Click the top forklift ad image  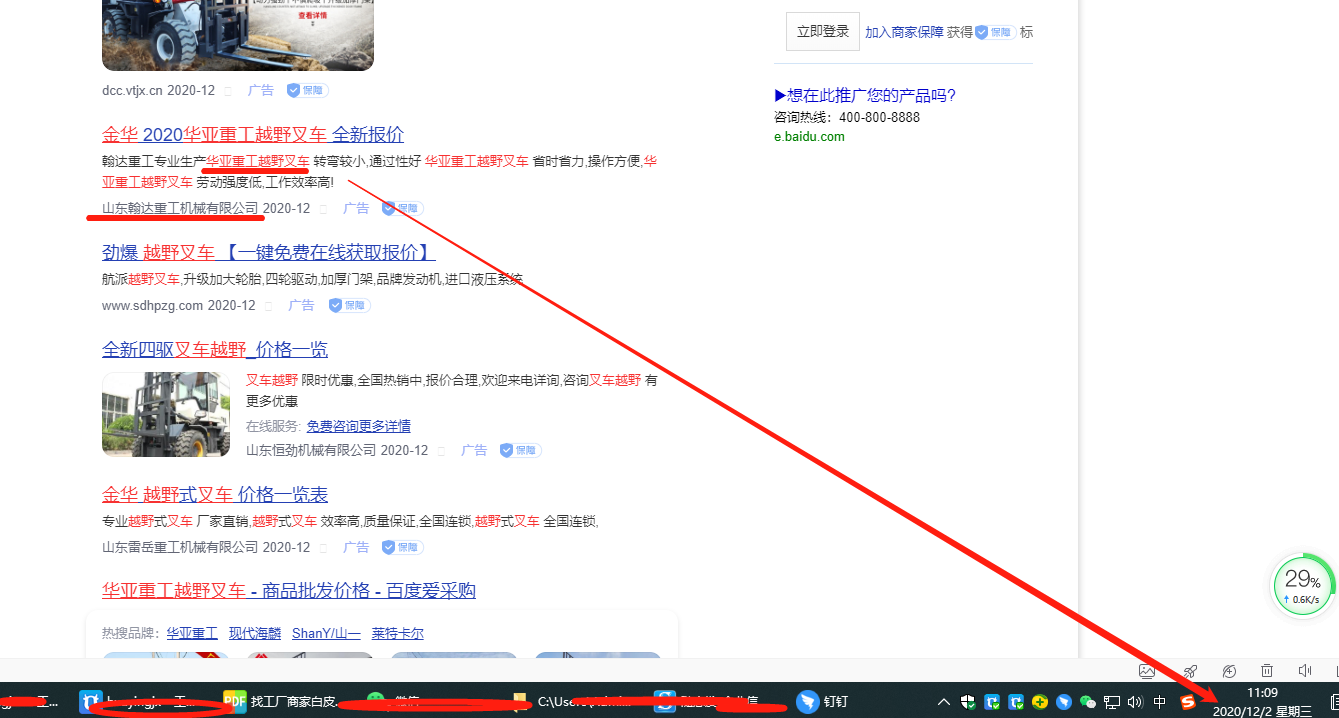pyautogui.click(x=238, y=35)
